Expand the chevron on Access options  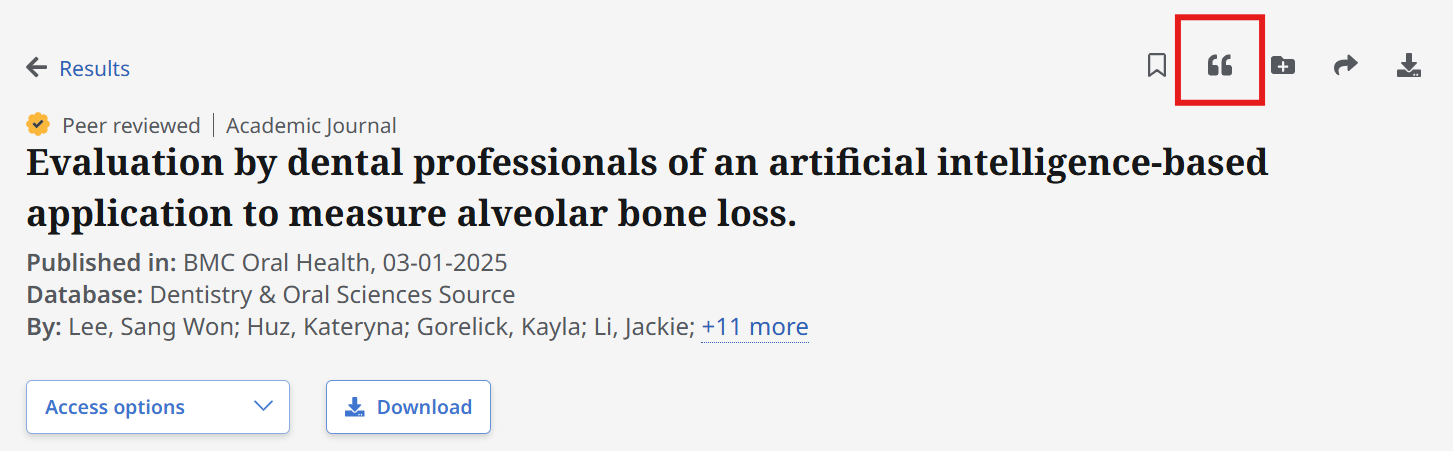pyautogui.click(x=263, y=406)
